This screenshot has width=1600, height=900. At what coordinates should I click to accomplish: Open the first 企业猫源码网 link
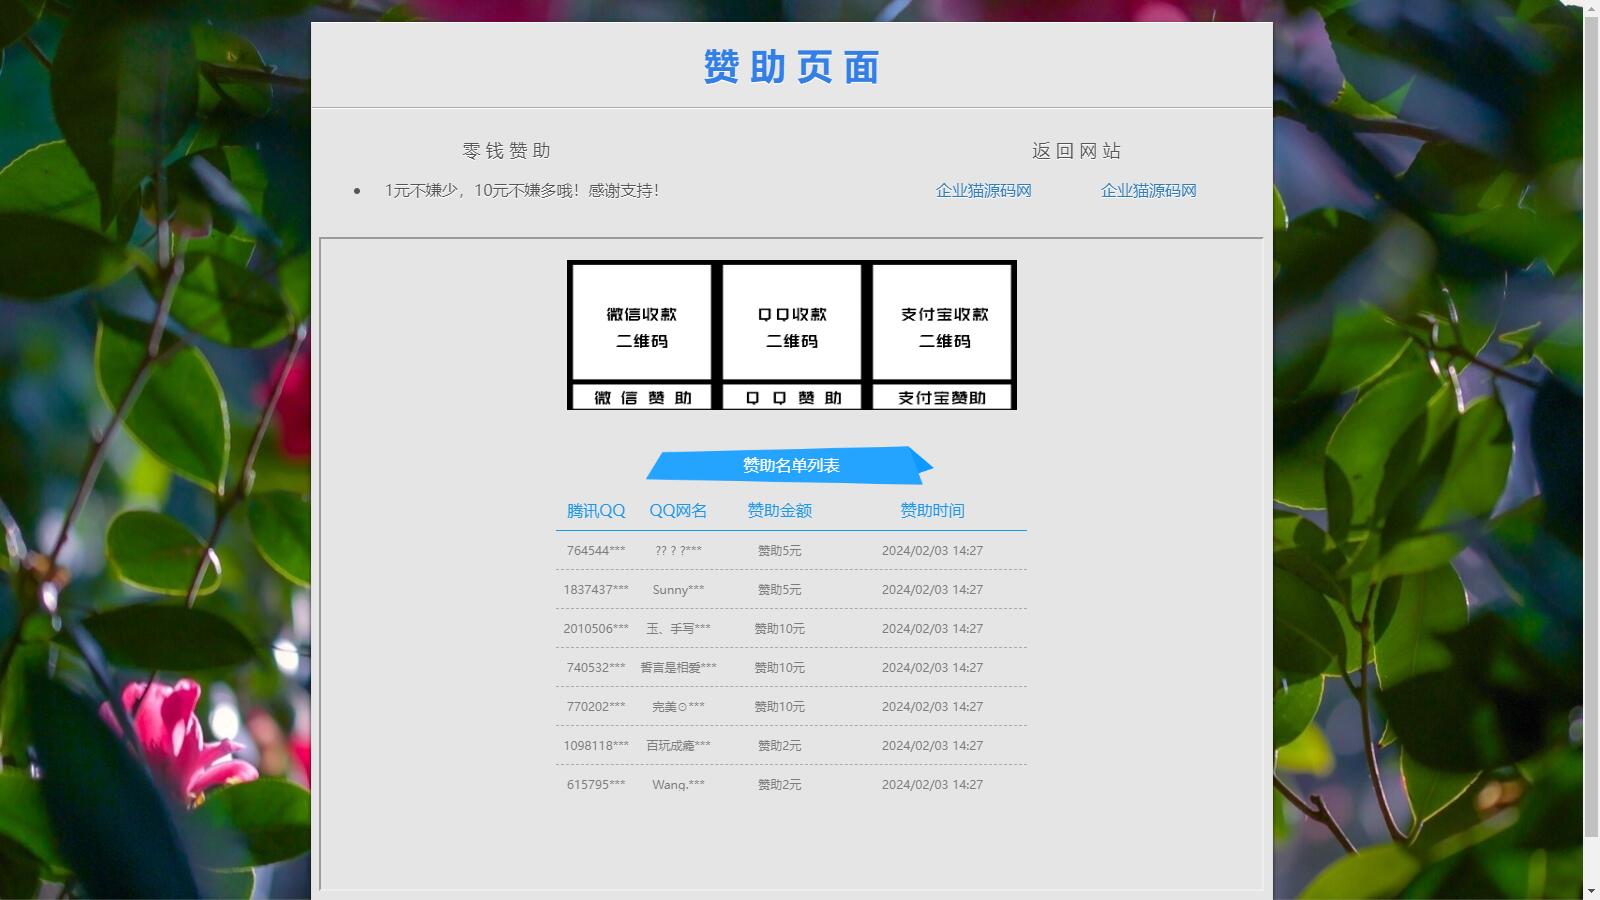(x=983, y=191)
